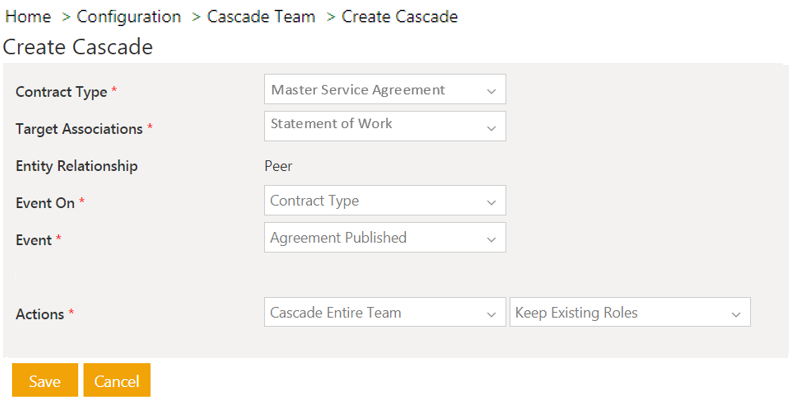Go to Home in the breadcrumb
789x402 pixels.
coord(28,17)
